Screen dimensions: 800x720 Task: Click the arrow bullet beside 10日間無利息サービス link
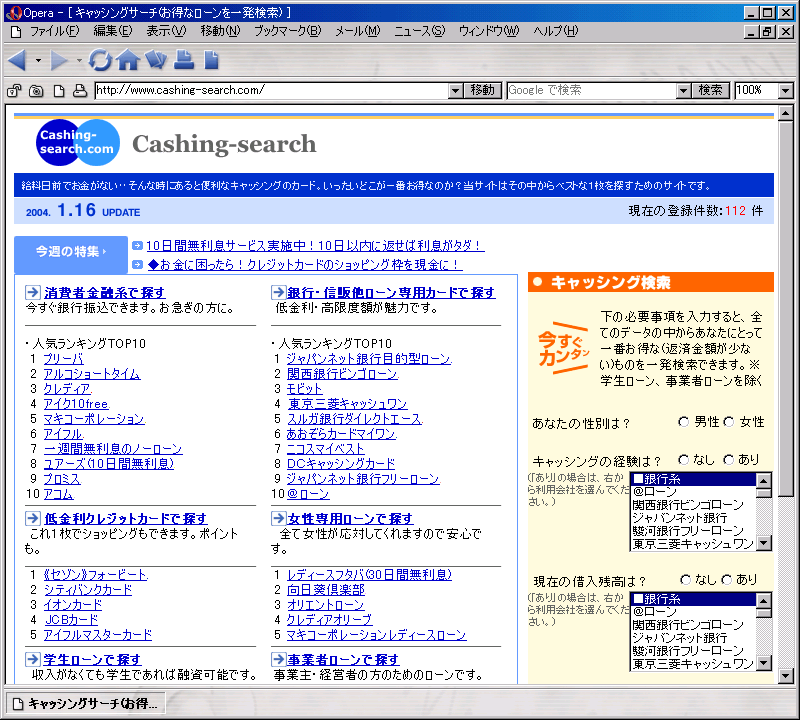137,245
